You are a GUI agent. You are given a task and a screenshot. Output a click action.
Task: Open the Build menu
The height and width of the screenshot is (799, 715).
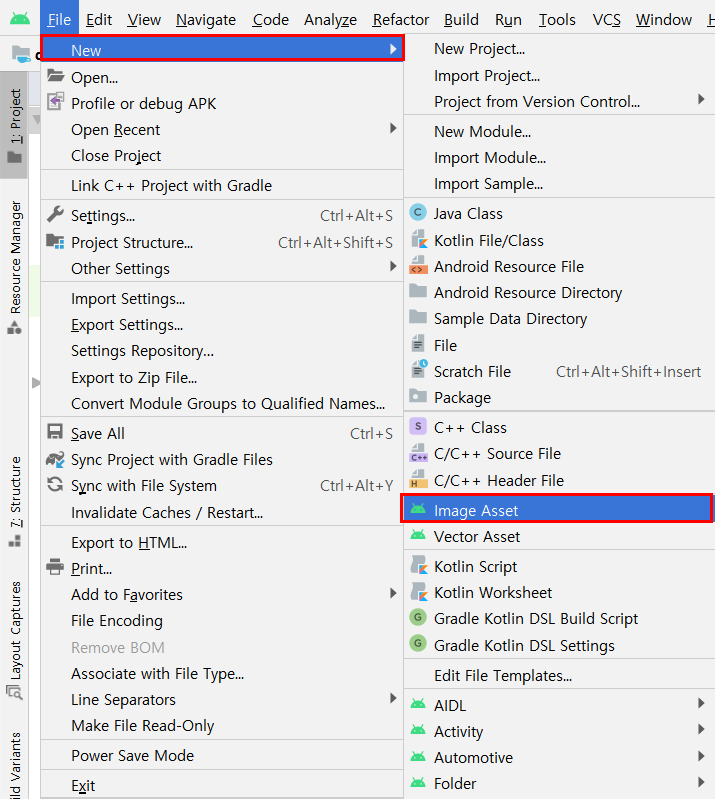pos(461,20)
